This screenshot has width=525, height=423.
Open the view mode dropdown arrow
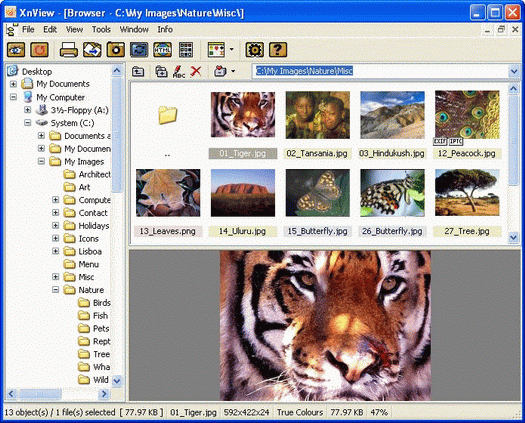(232, 50)
